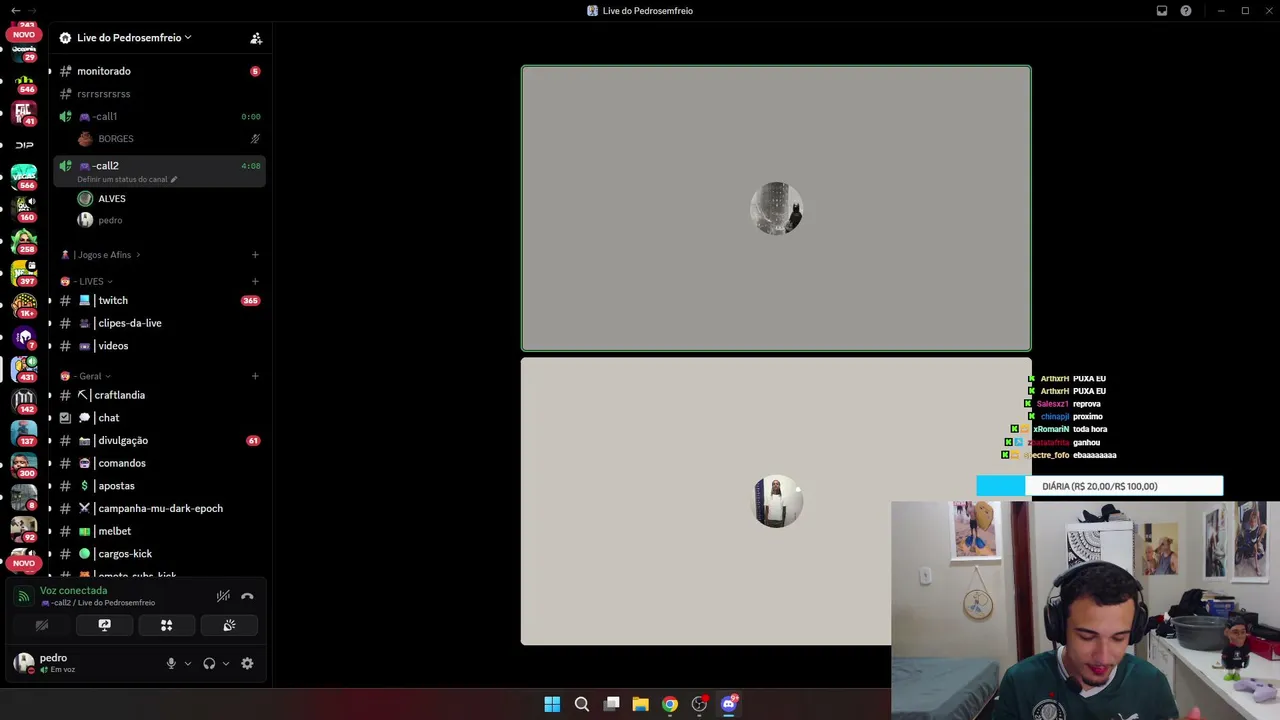Open the server with the 546 badge
The height and width of the screenshot is (720, 1280).
pyautogui.click(x=24, y=81)
